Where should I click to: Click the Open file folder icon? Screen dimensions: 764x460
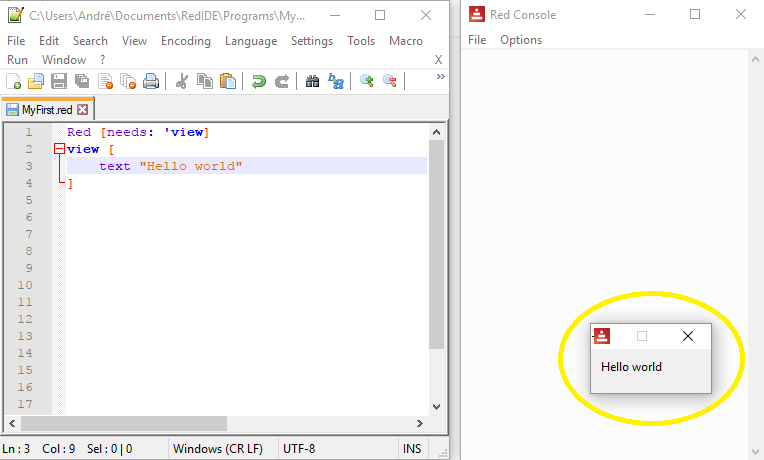click(36, 81)
